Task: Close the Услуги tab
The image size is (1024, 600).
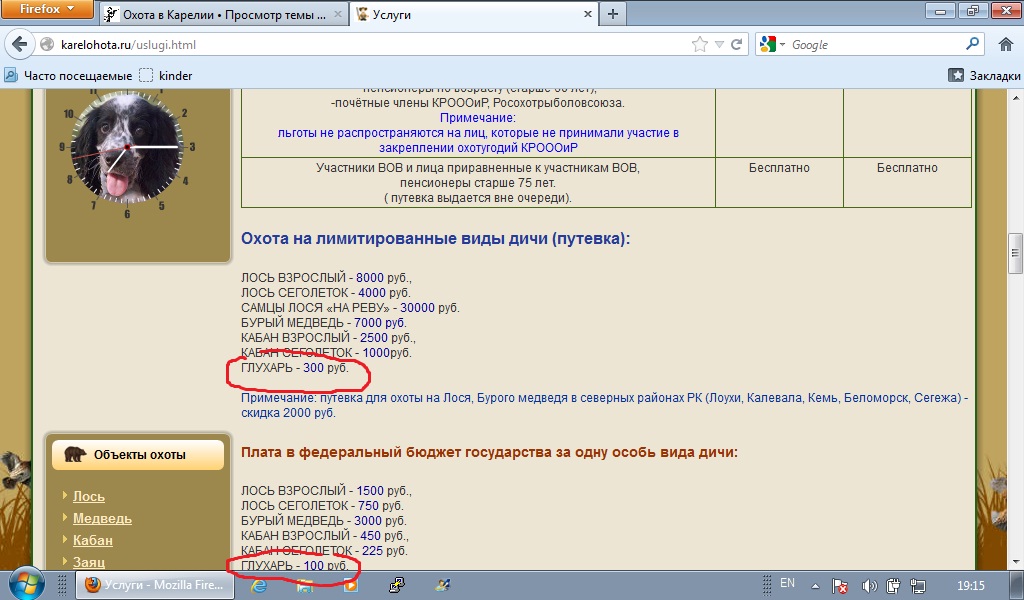Action: pos(583,15)
